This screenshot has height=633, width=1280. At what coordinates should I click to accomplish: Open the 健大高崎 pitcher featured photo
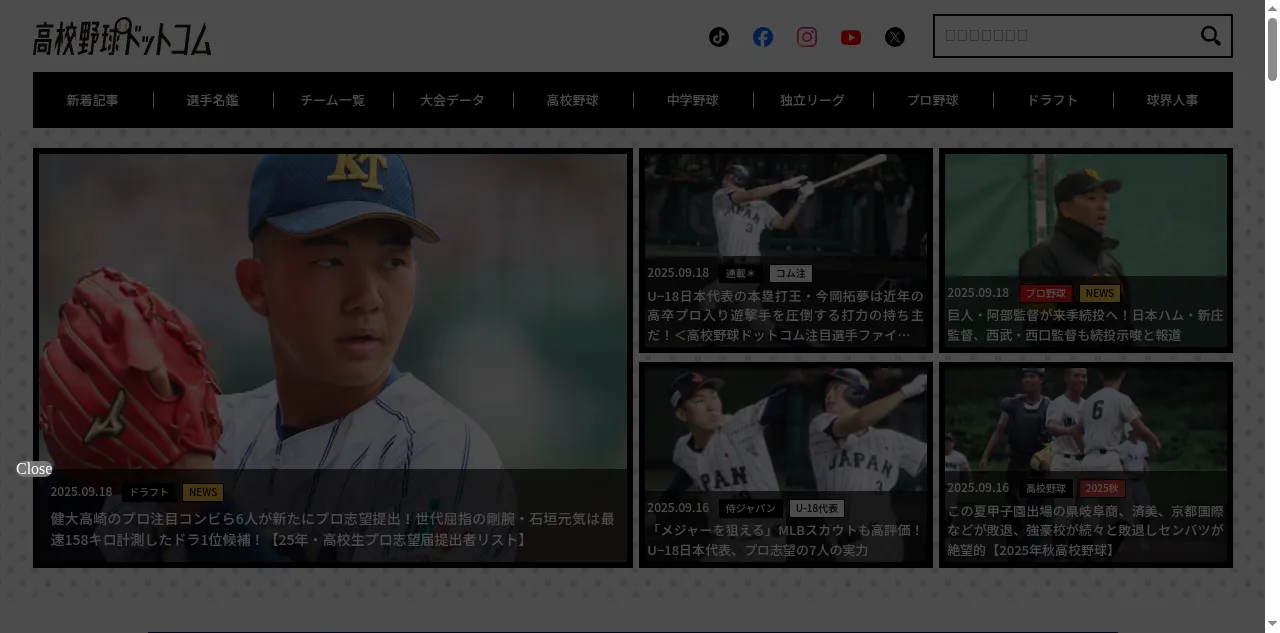tap(333, 310)
